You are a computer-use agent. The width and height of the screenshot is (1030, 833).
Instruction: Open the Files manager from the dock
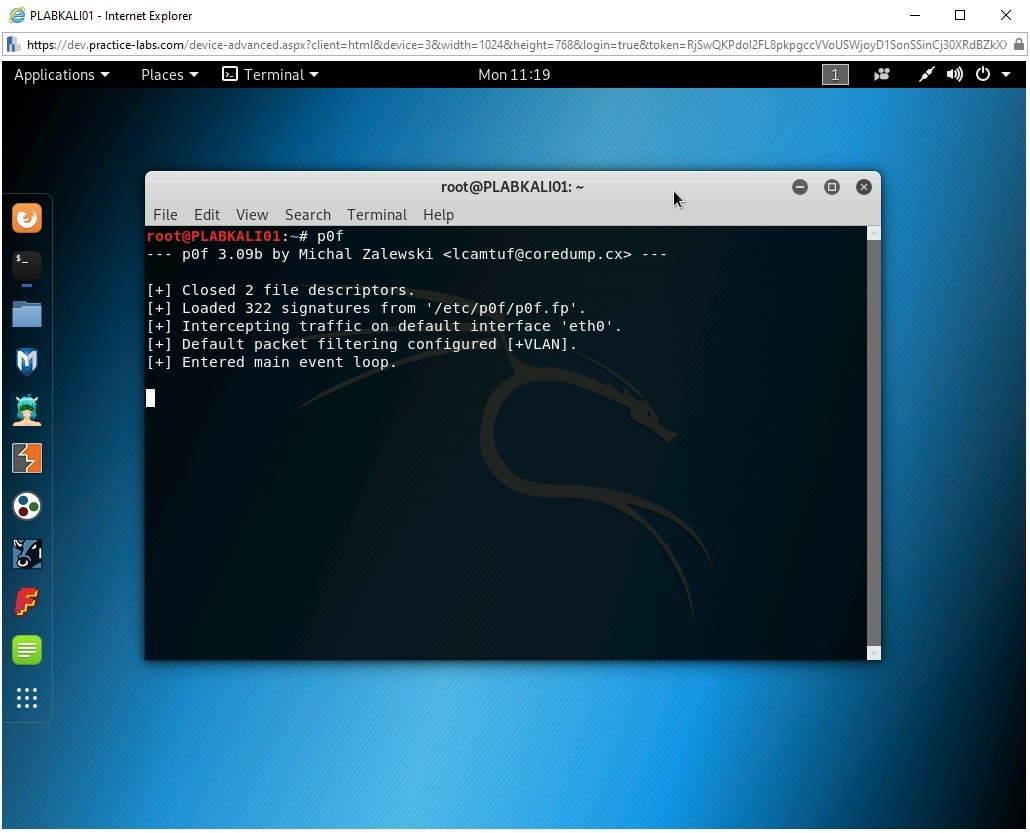point(27,313)
